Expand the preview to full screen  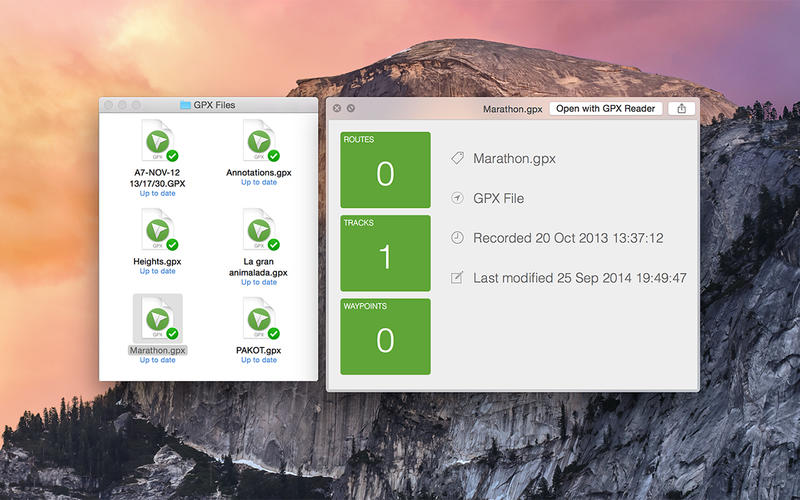[x=351, y=108]
